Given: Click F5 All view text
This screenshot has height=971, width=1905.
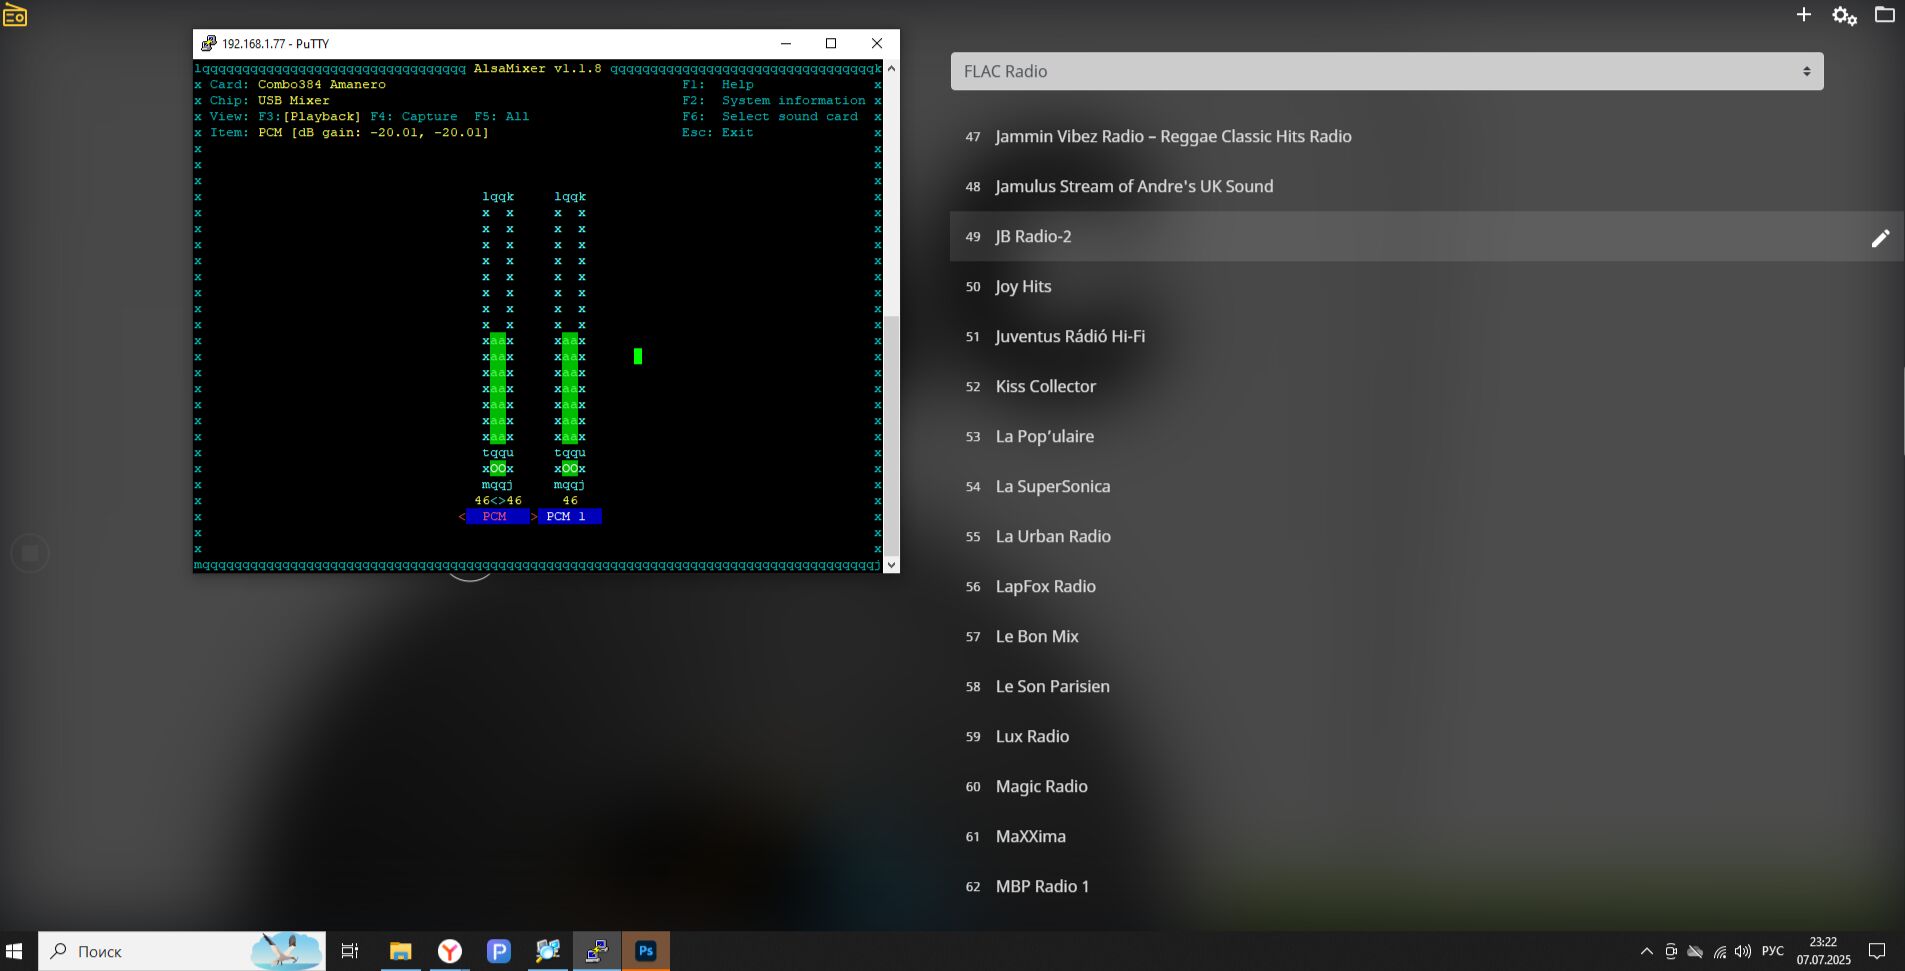Looking at the screenshot, I should [x=502, y=116].
